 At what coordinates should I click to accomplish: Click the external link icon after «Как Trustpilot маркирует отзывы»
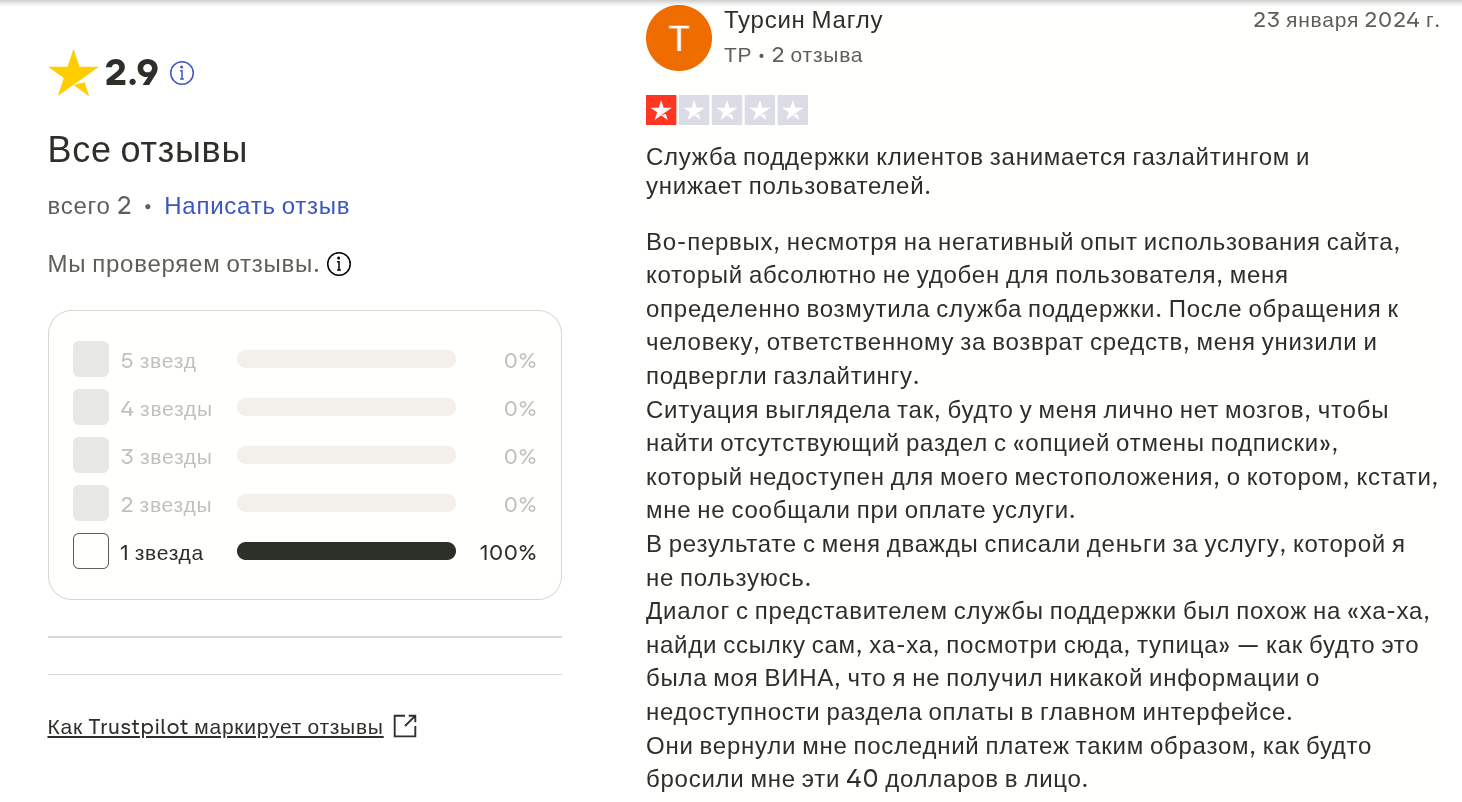404,727
